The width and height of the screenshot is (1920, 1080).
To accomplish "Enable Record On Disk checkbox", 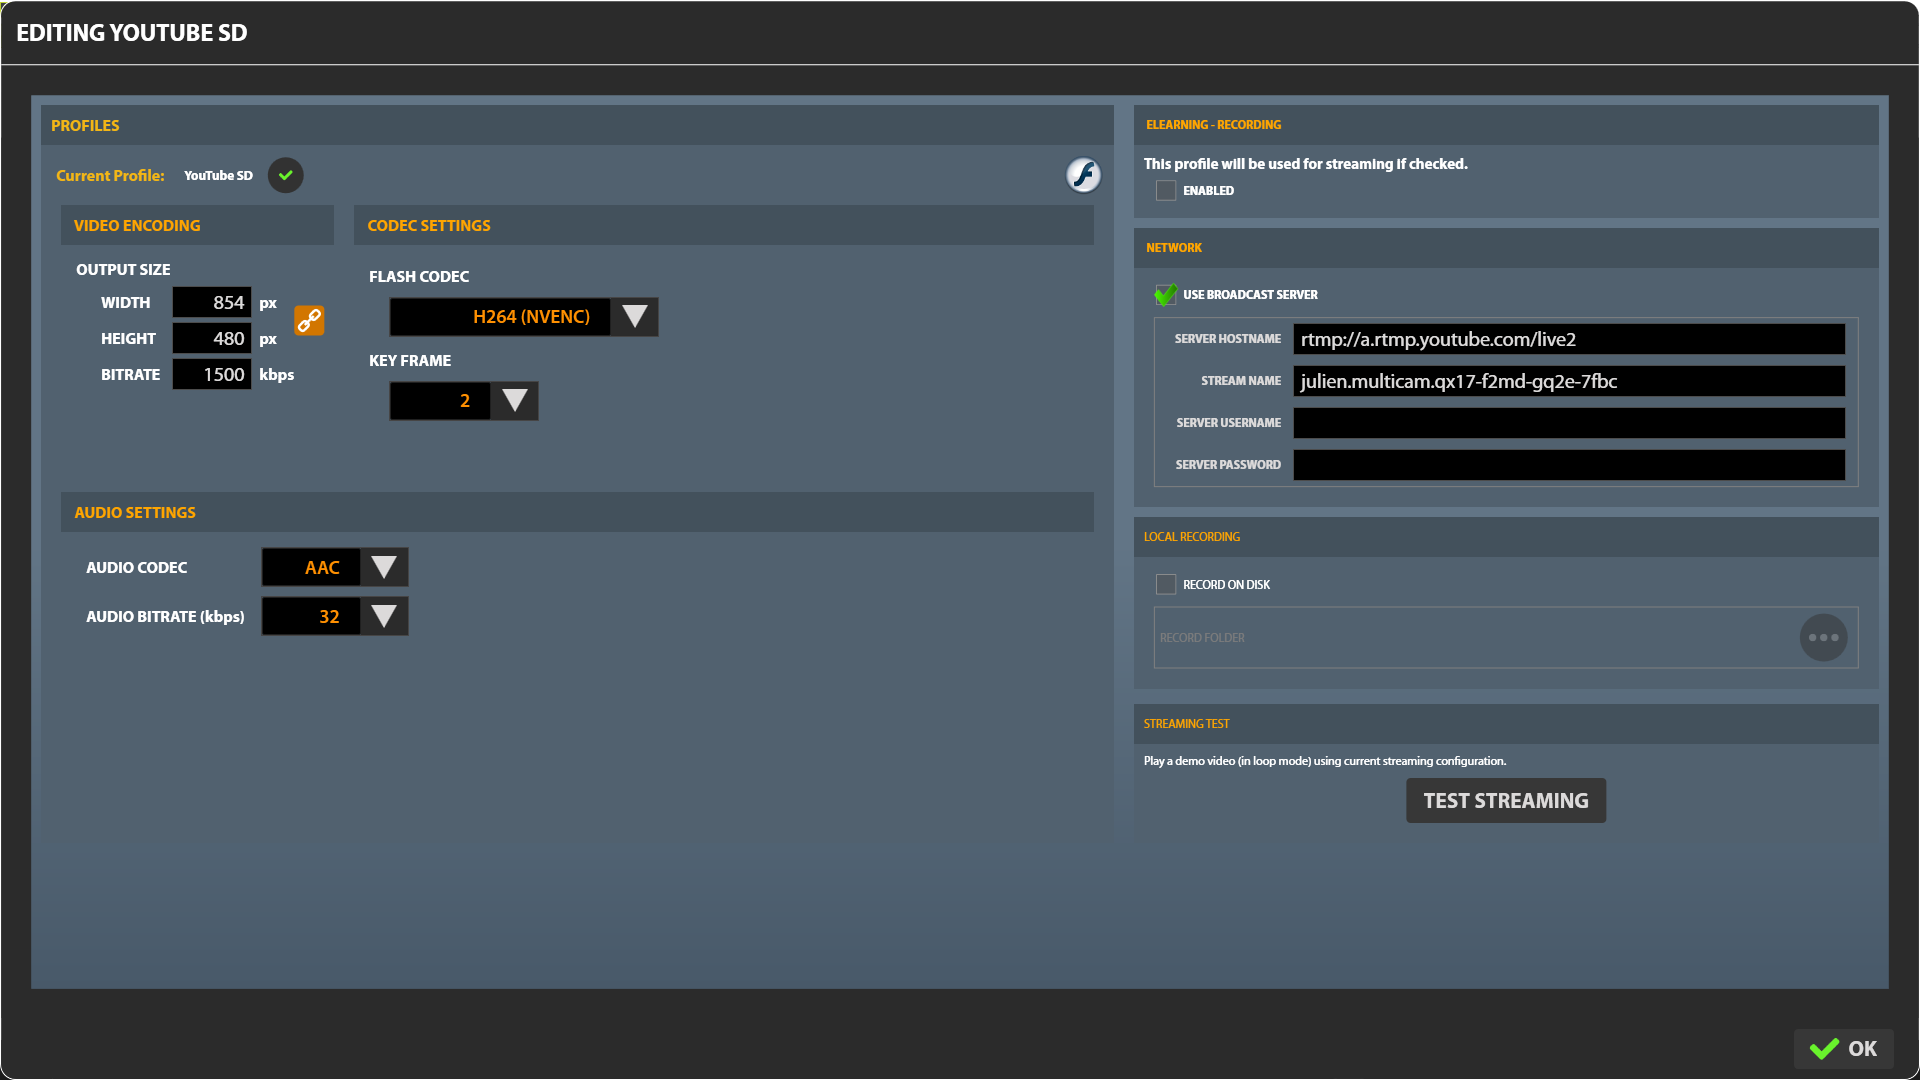I will (x=1166, y=584).
